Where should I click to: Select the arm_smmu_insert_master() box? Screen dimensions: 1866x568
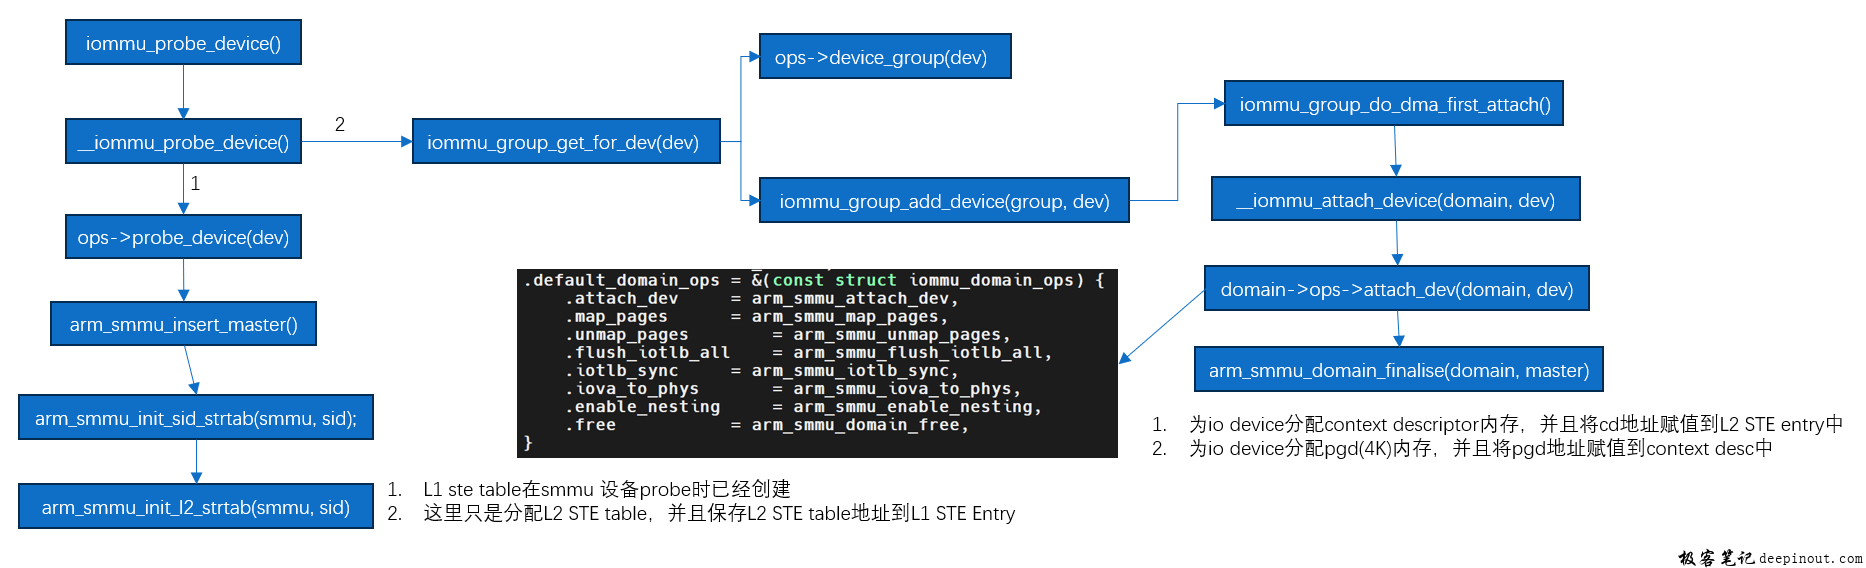[183, 324]
